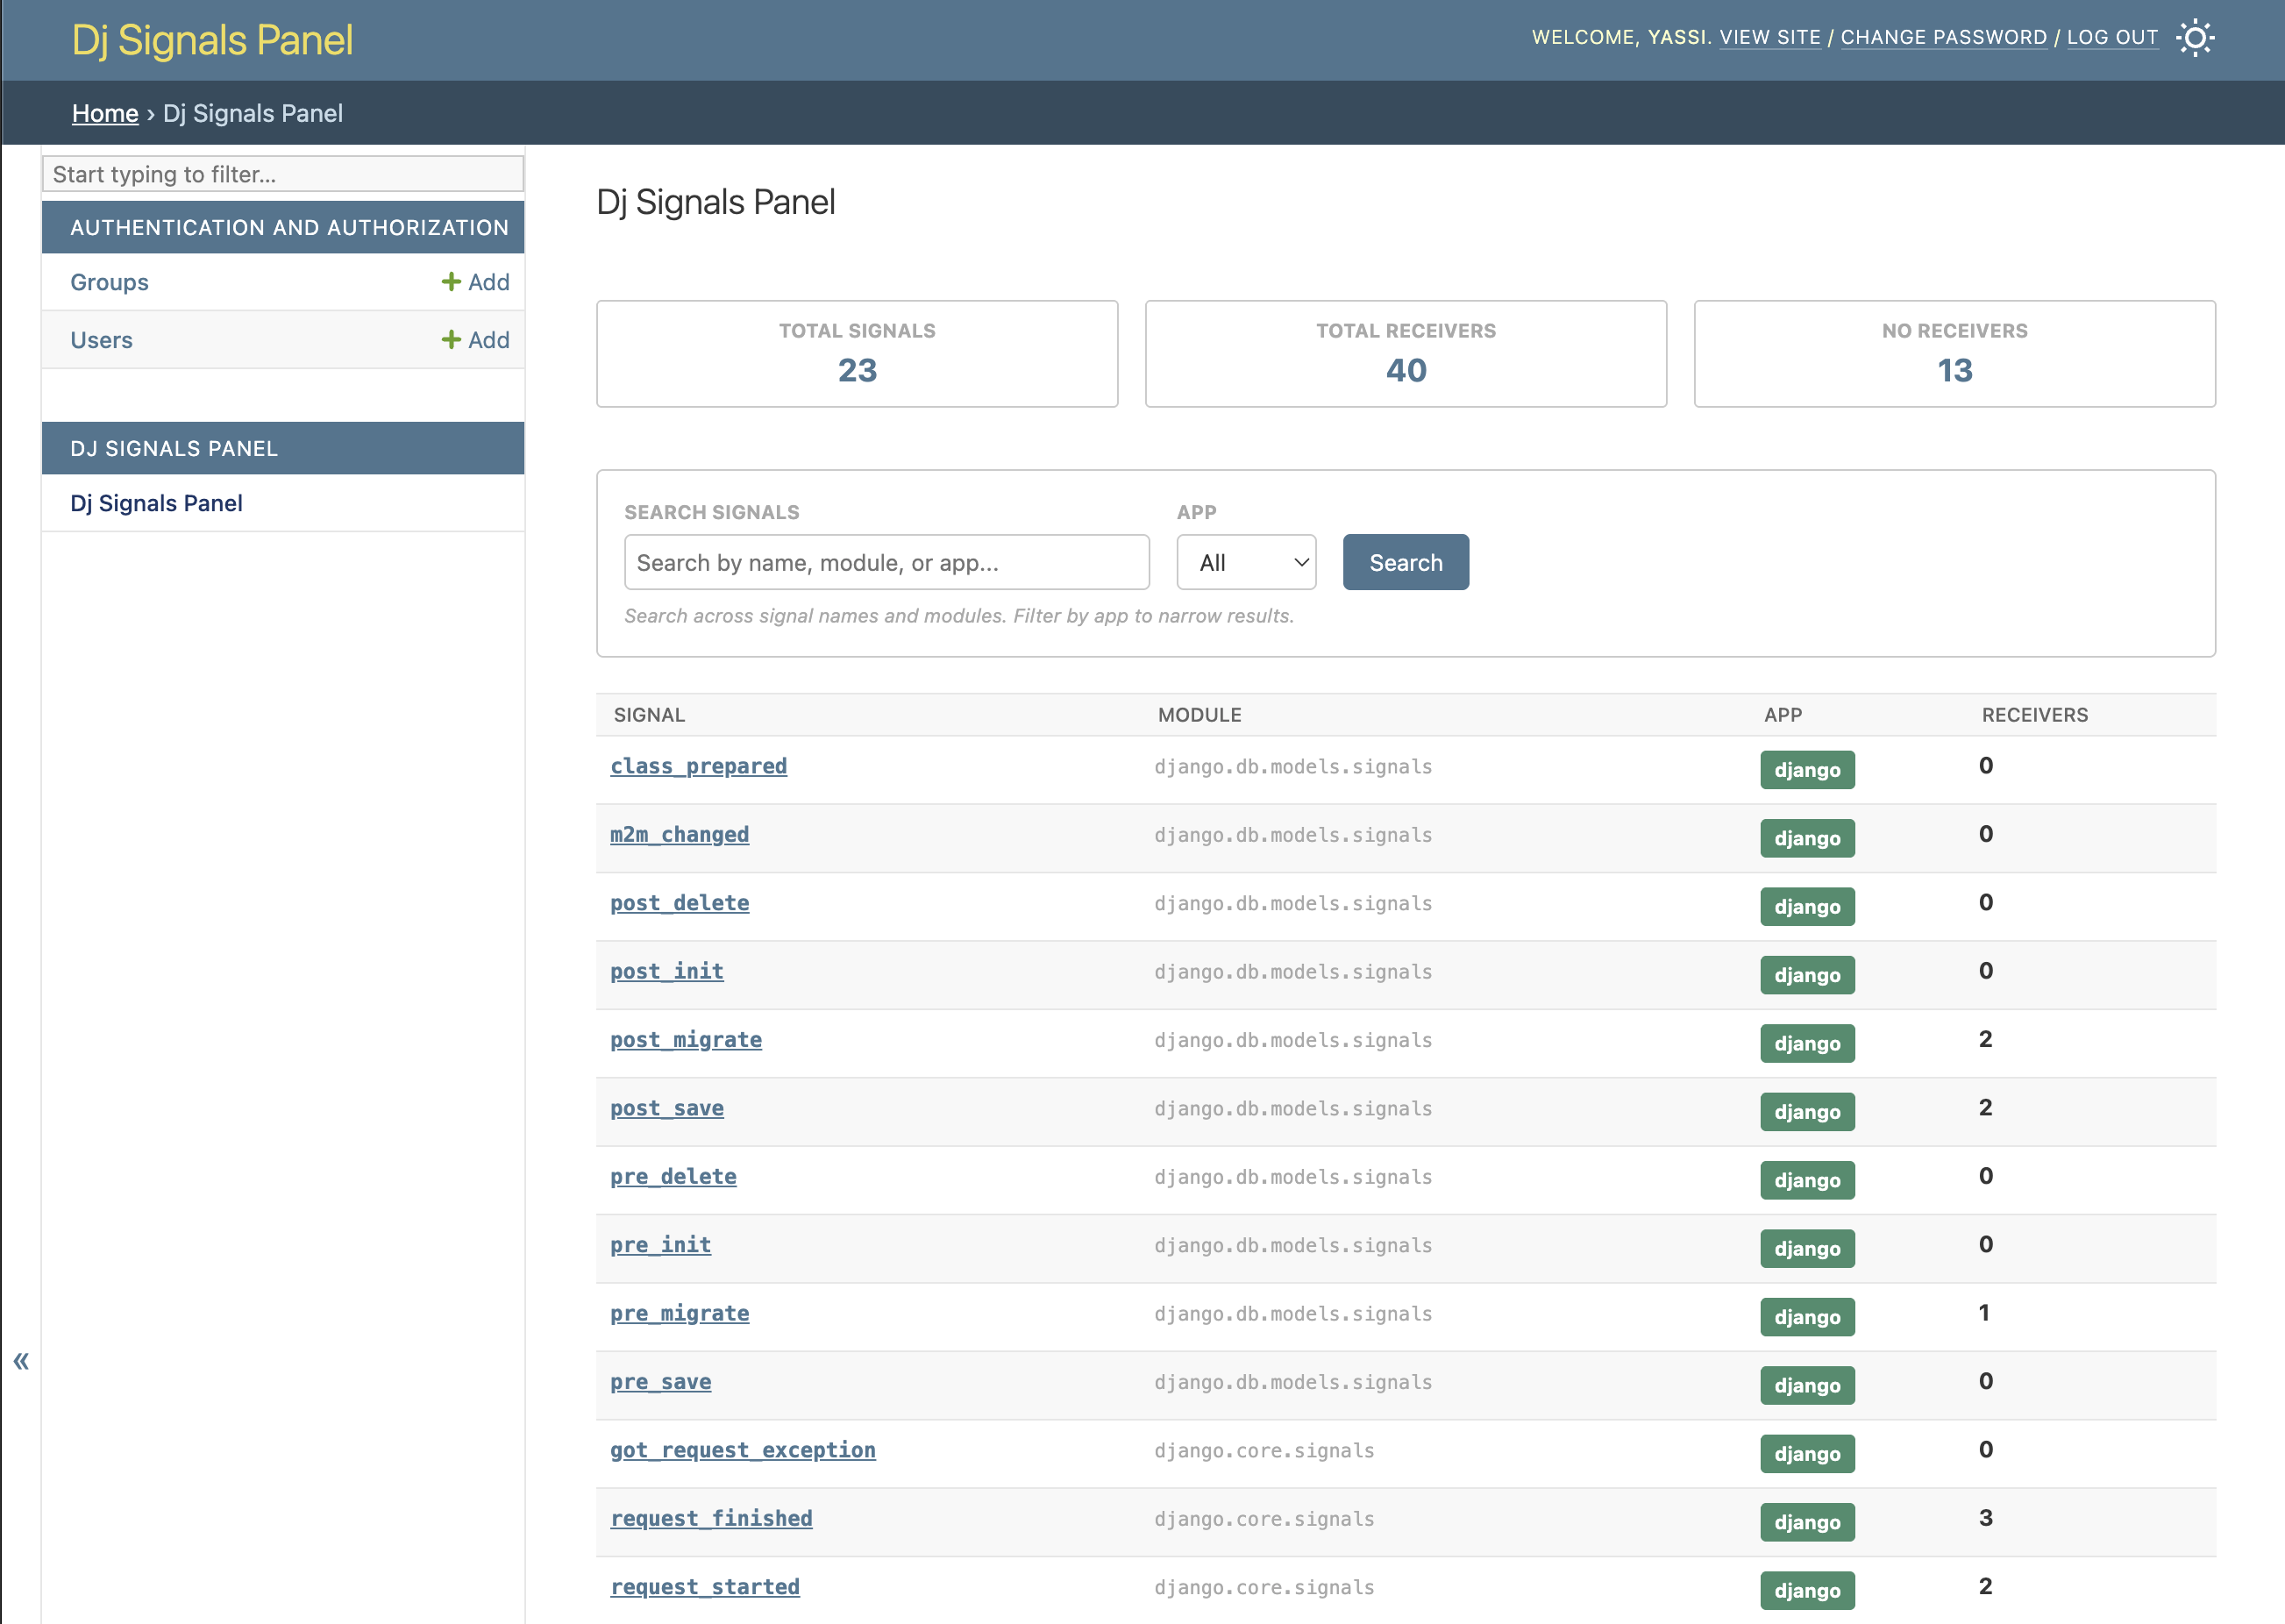The width and height of the screenshot is (2285, 1624).
Task: Focus the Search signals input field
Action: tap(886, 562)
